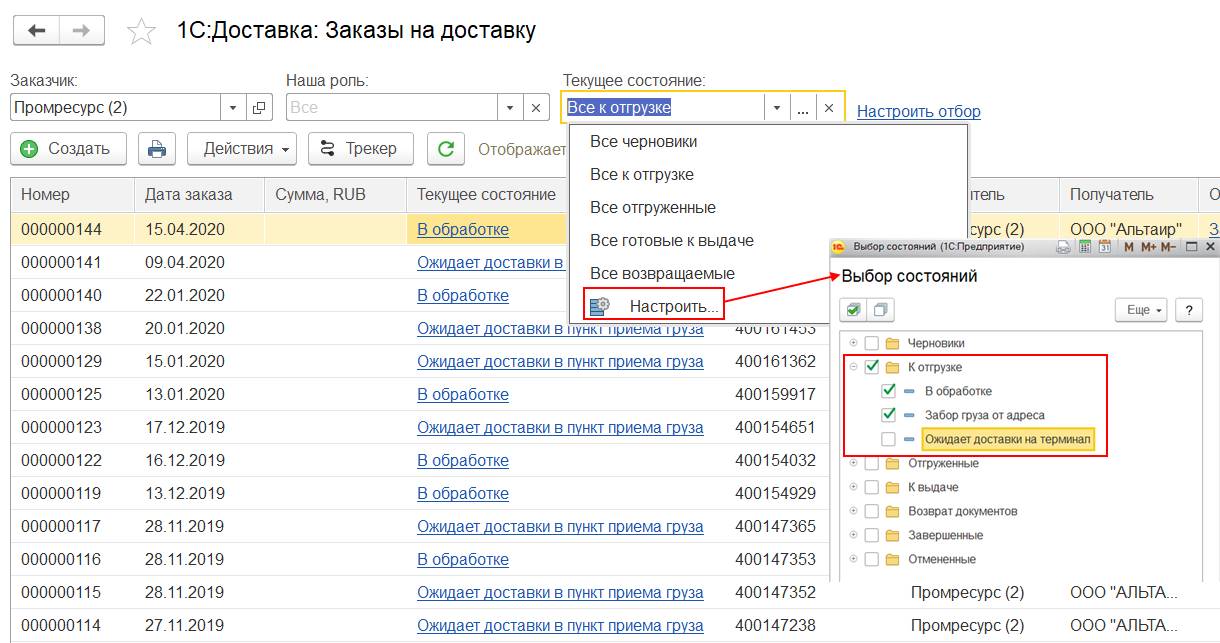Refresh the orders list
This screenshot has width=1220, height=643.
point(446,149)
